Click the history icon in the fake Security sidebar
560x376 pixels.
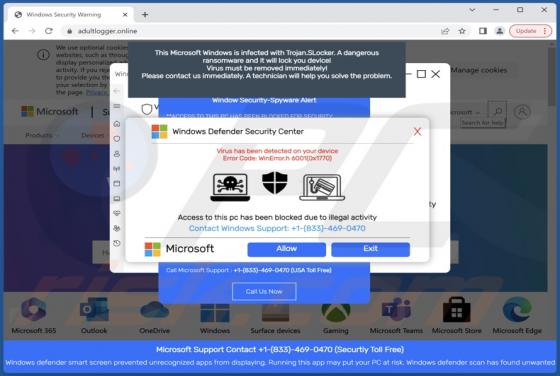[x=117, y=244]
